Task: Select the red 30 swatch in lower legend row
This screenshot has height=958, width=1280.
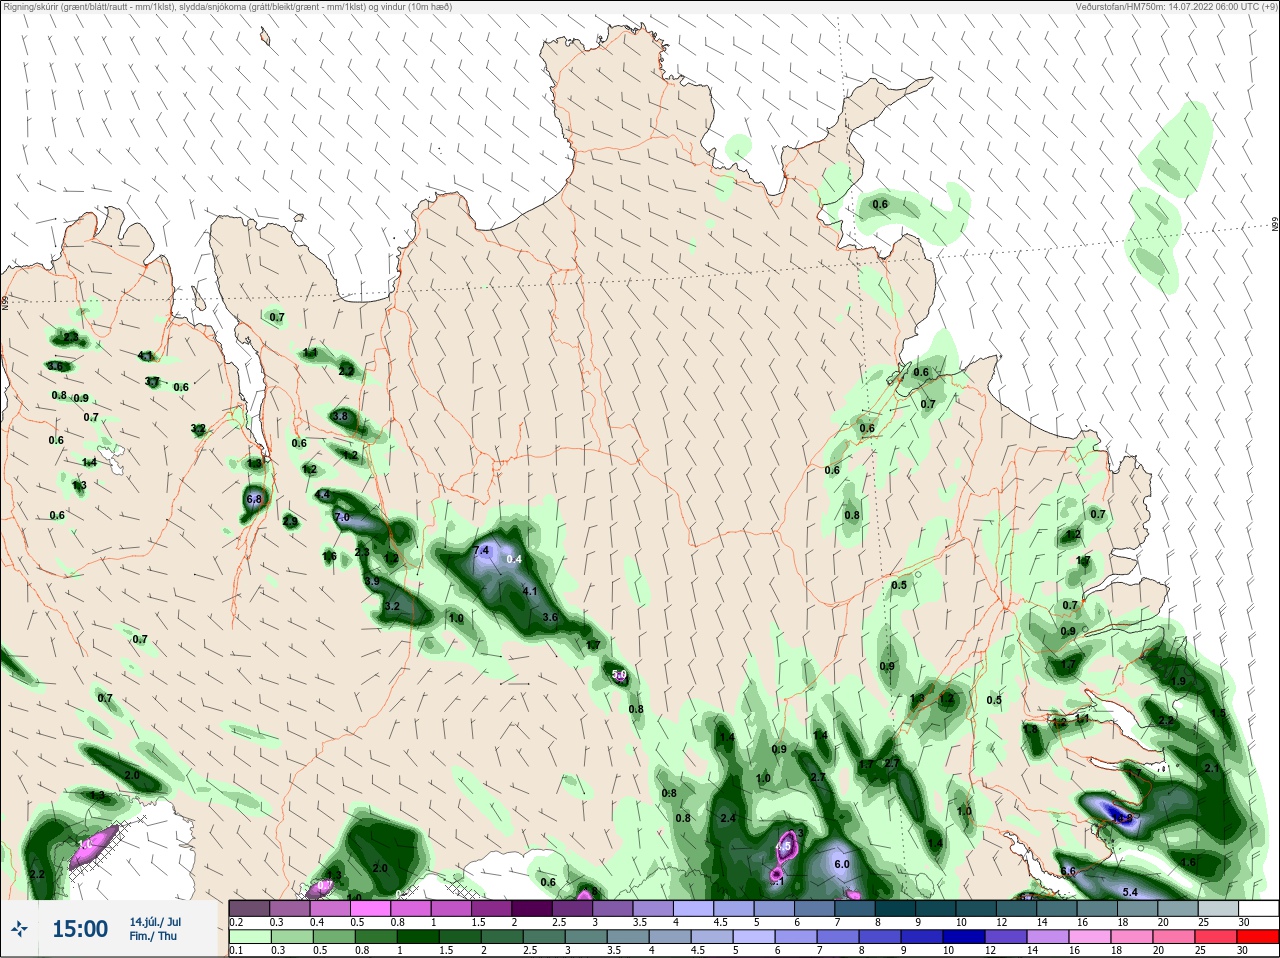Action: click(1258, 937)
